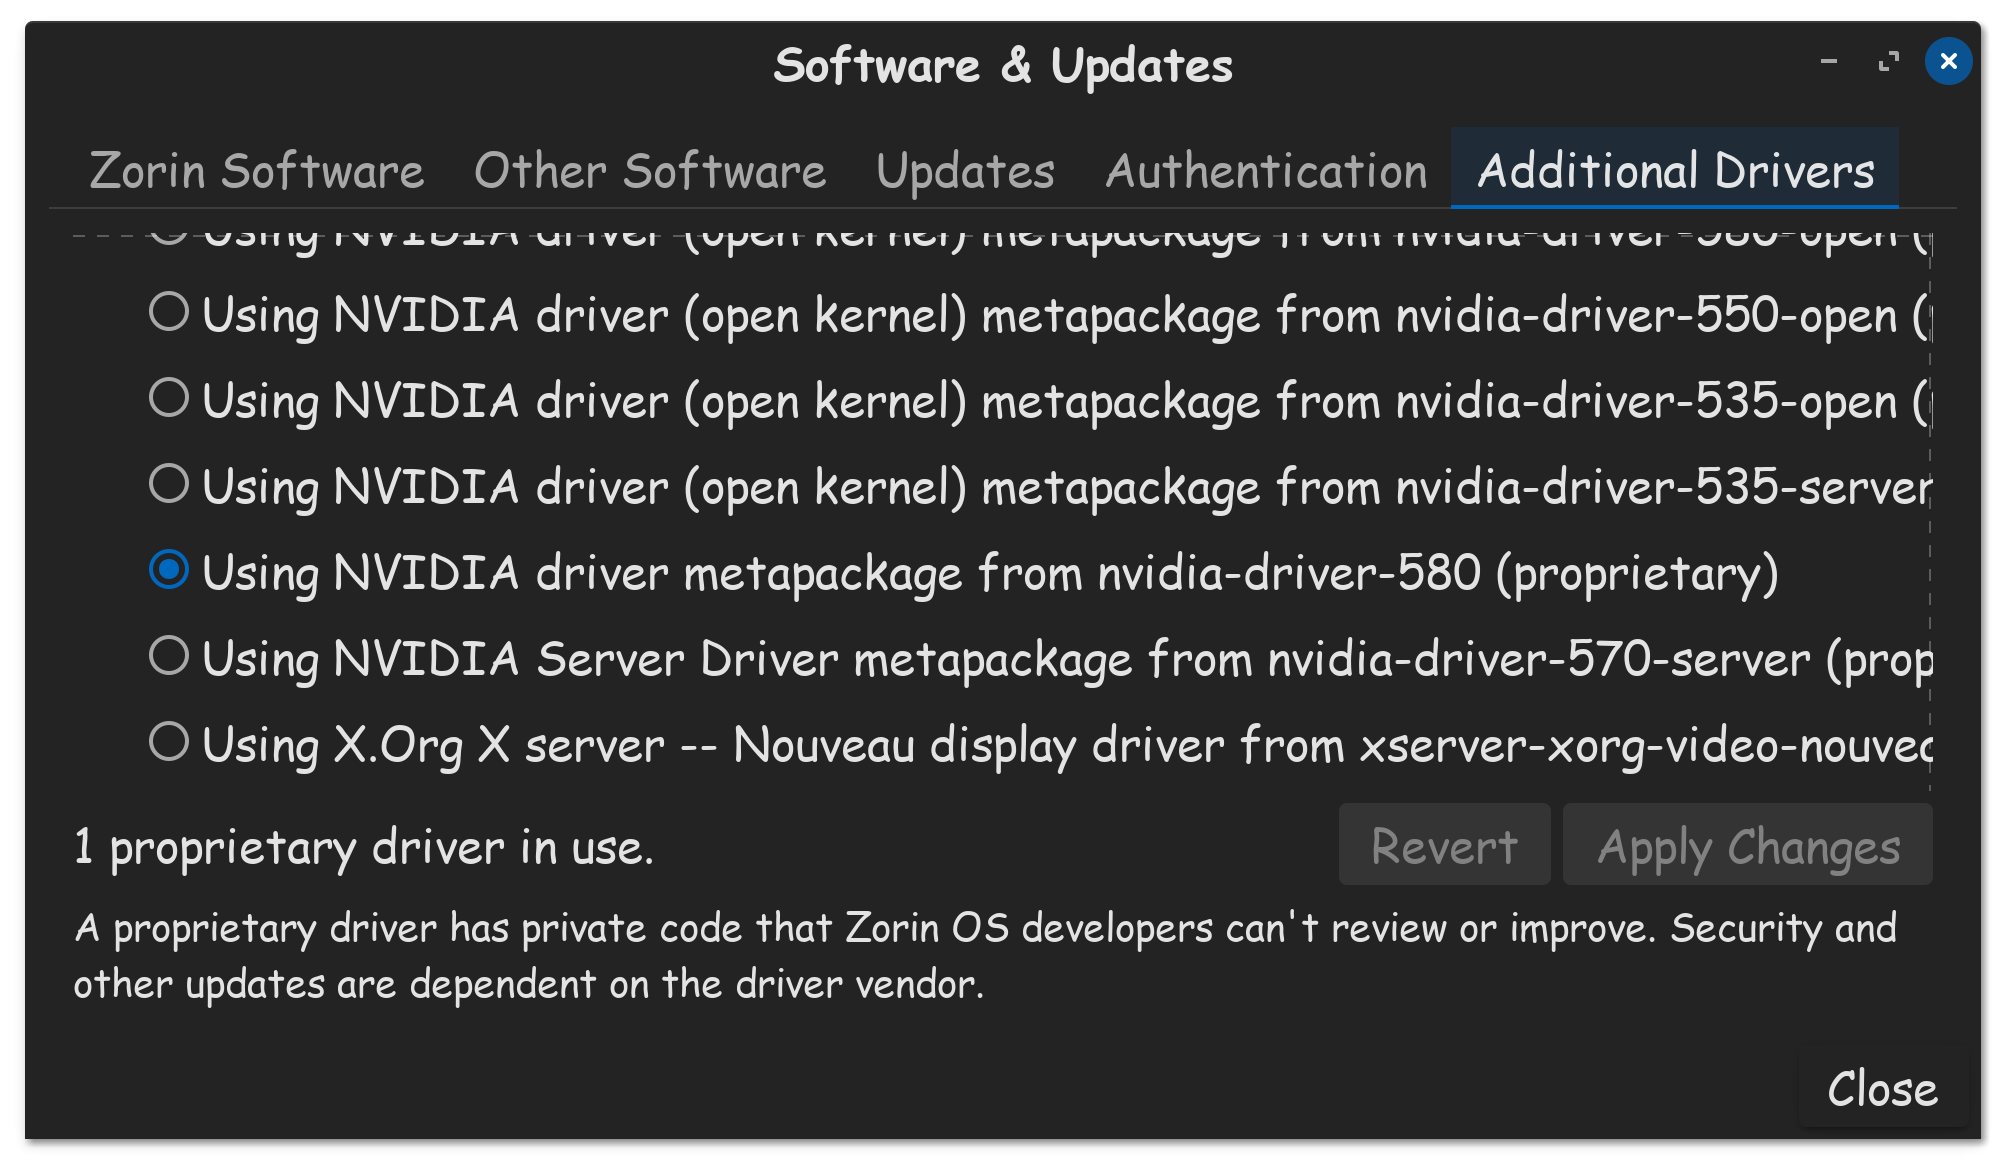Select nvidia-driver-535-open radio button
Image resolution: width=2010 pixels, height=1170 pixels.
pos(169,399)
